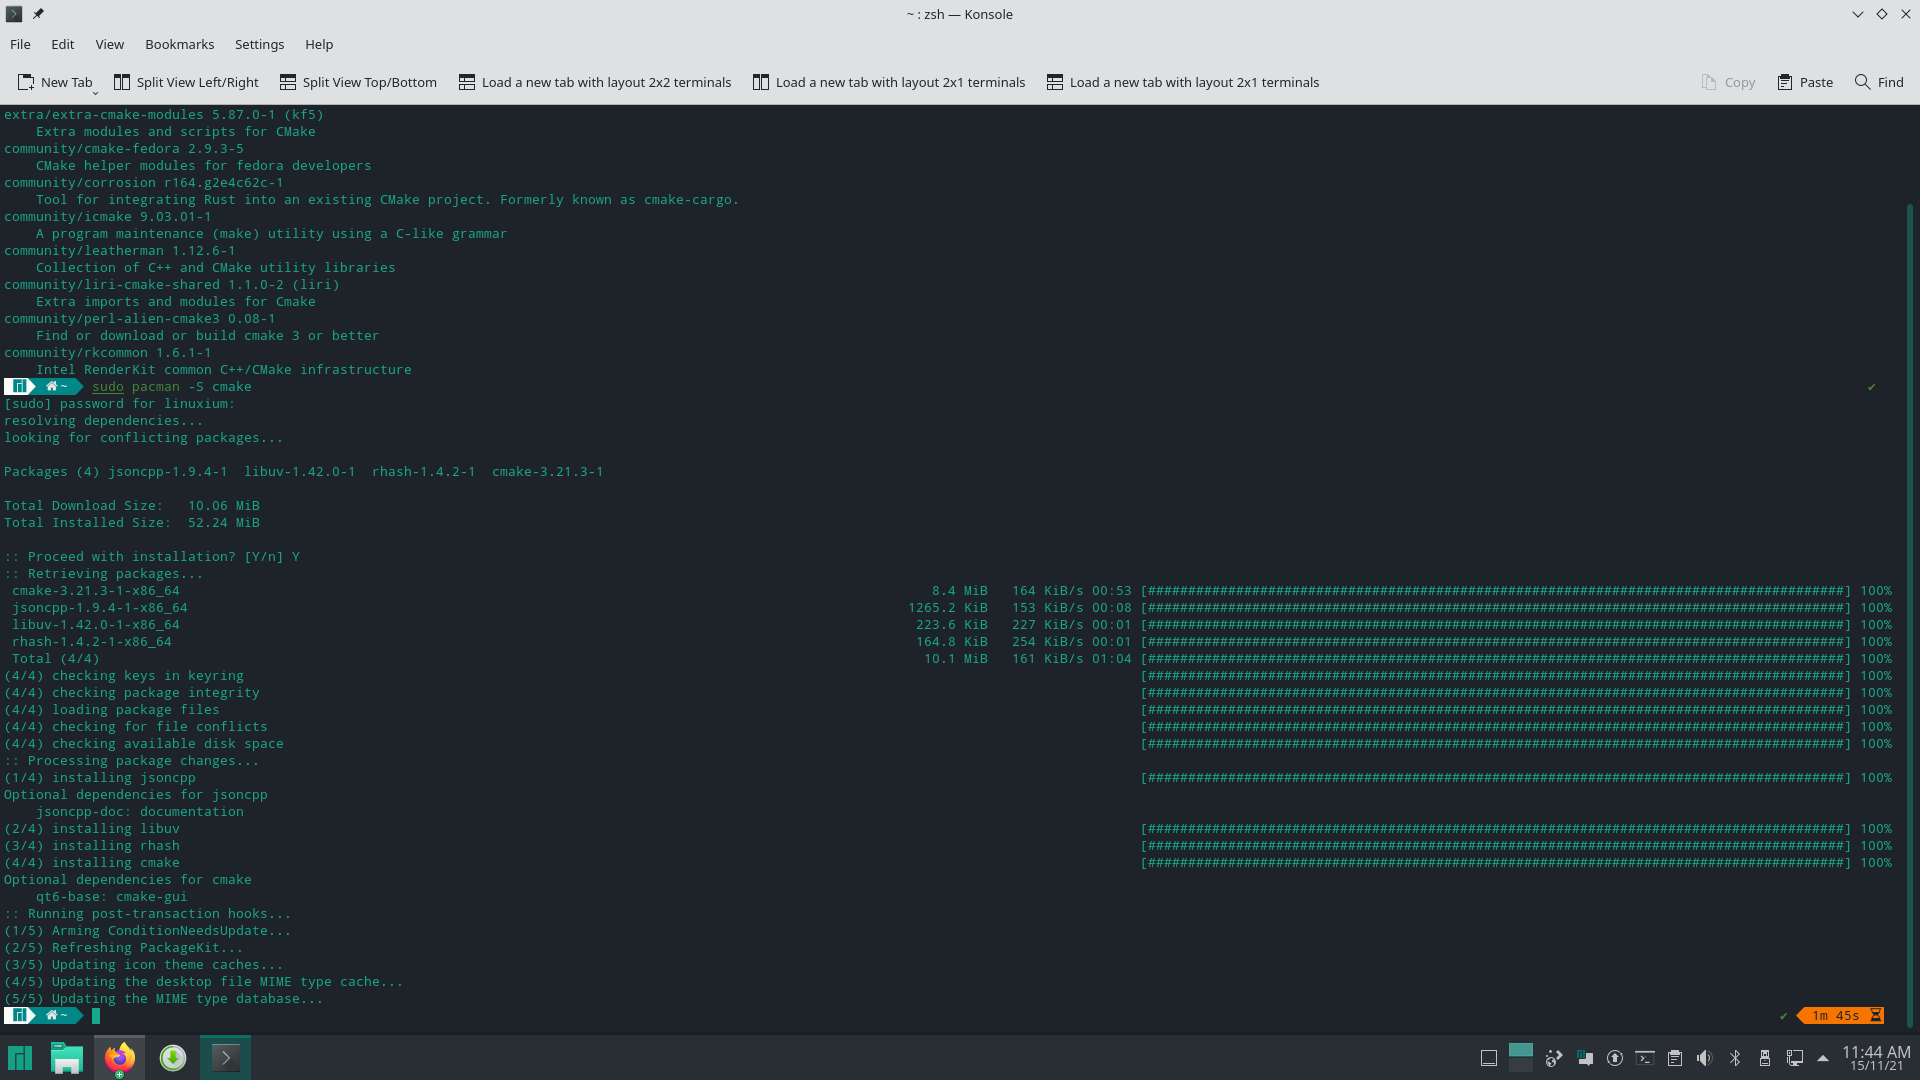Click the Copy toolbar button
This screenshot has height=1080, width=1920.
click(1729, 82)
